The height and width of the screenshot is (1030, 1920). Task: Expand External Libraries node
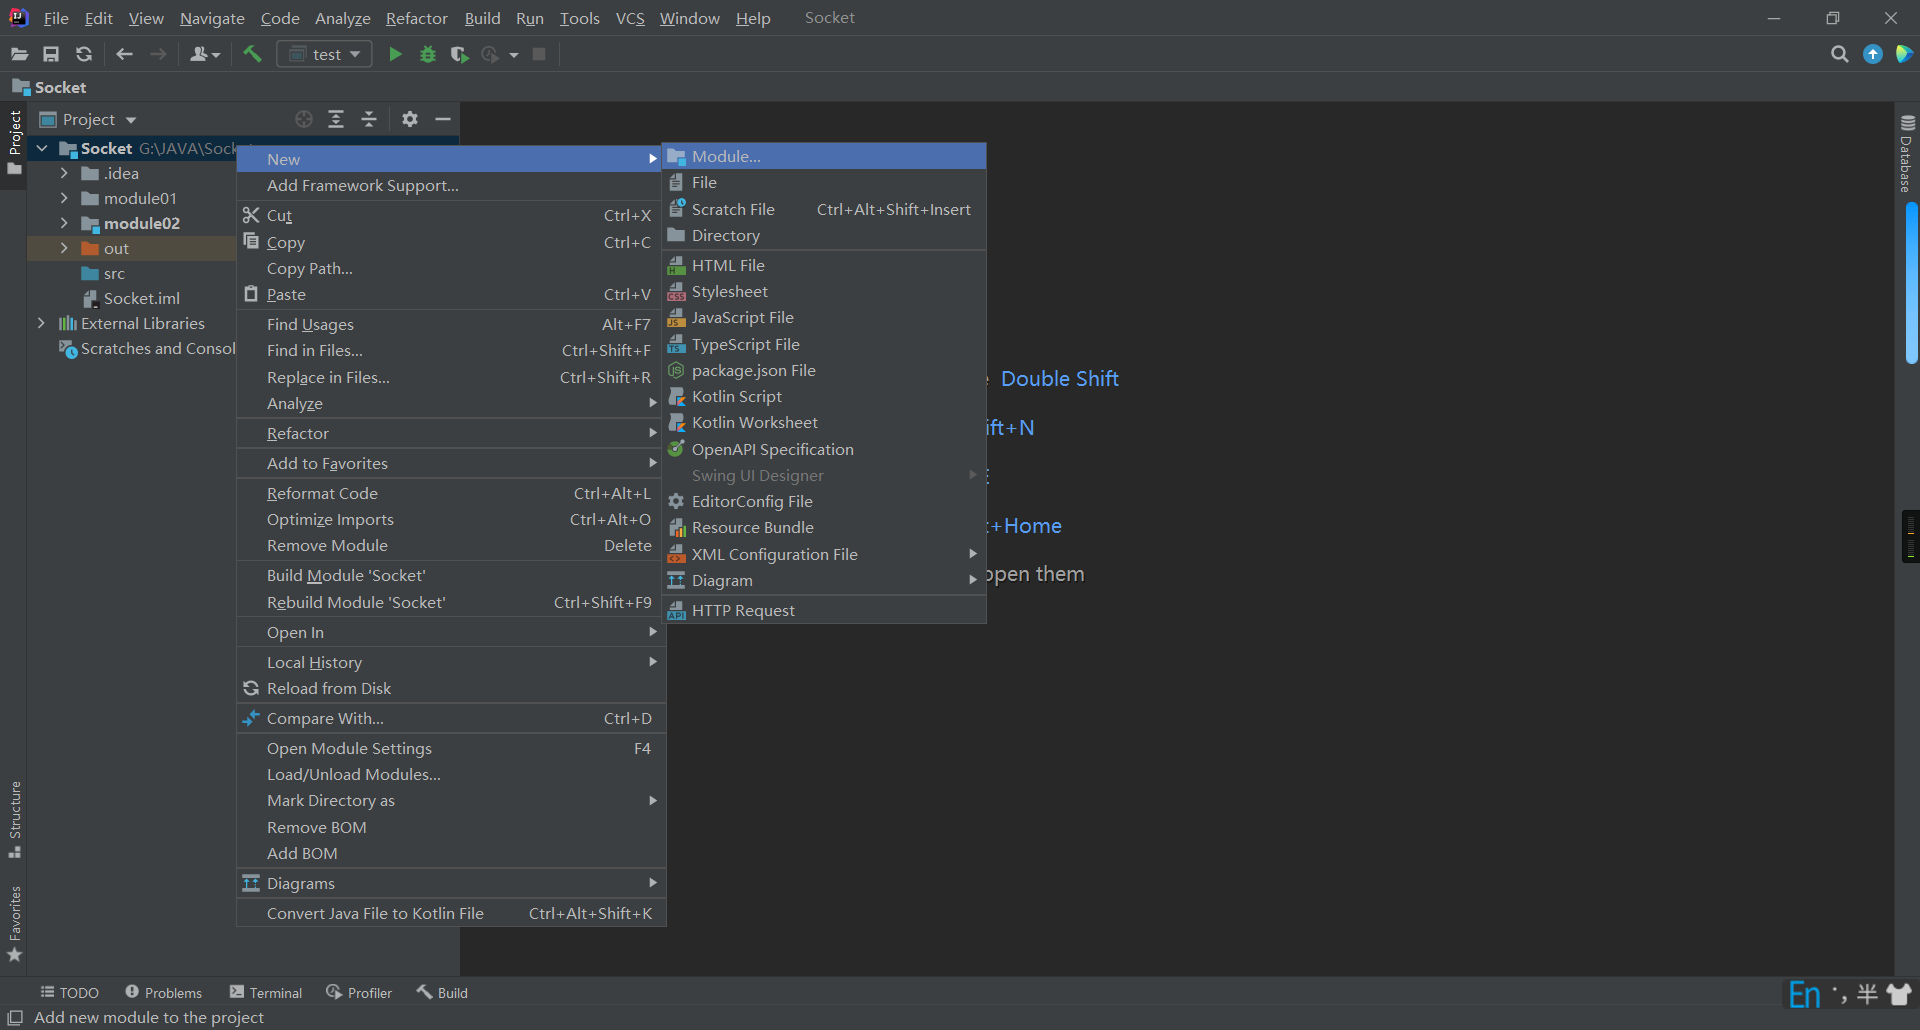coord(41,323)
